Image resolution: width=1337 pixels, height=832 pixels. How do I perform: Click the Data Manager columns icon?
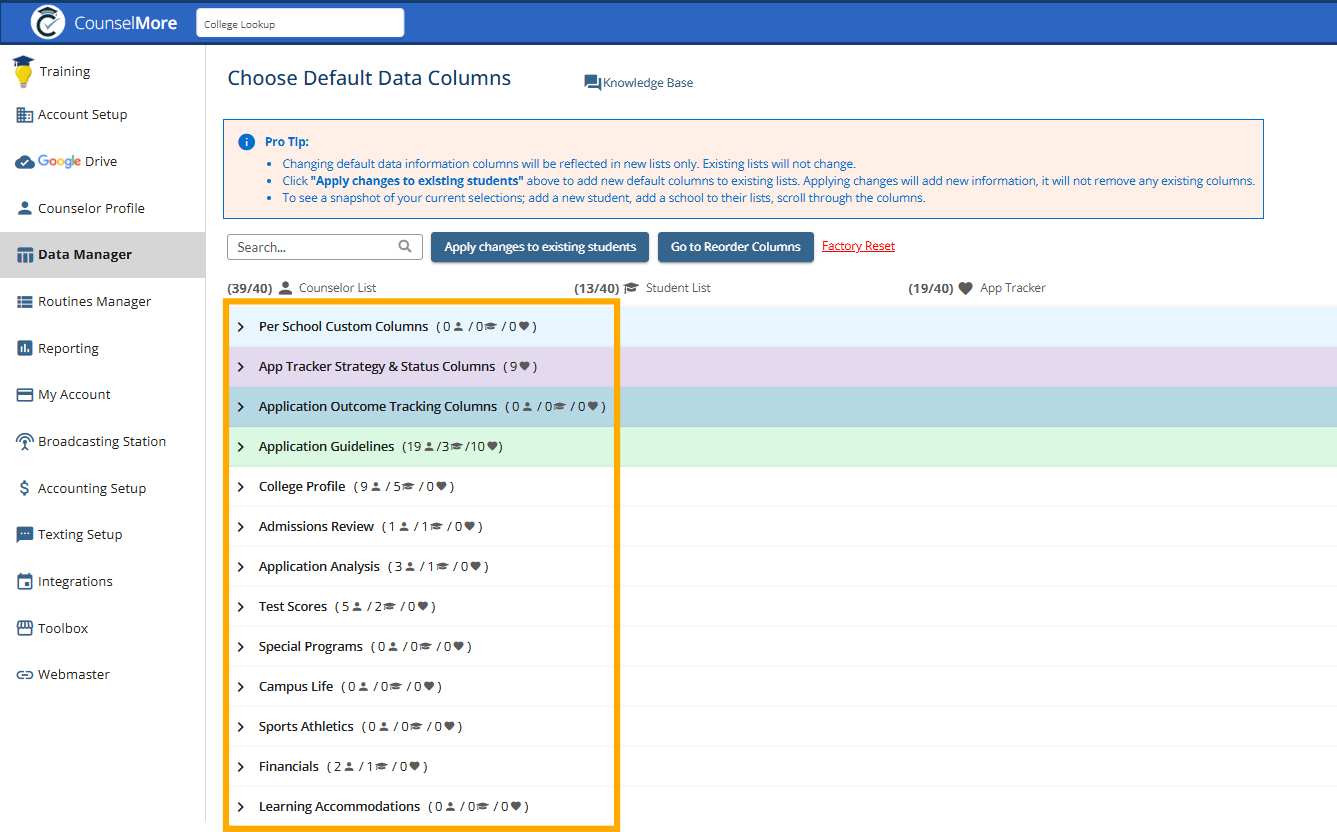click(x=25, y=255)
